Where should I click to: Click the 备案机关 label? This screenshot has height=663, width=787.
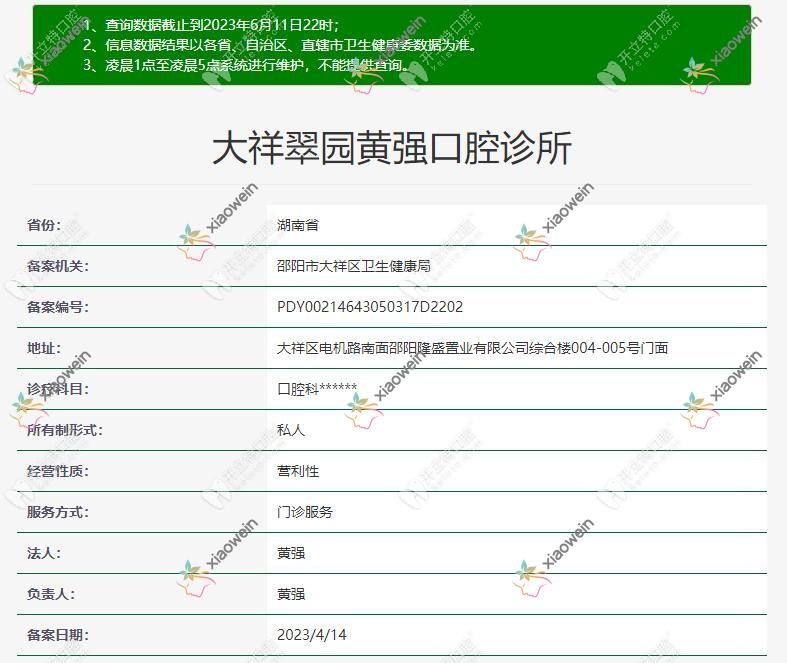point(58,266)
